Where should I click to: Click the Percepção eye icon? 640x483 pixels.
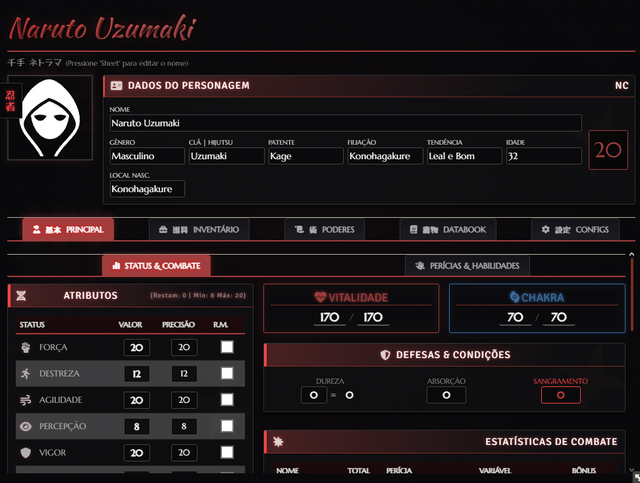point(26,426)
